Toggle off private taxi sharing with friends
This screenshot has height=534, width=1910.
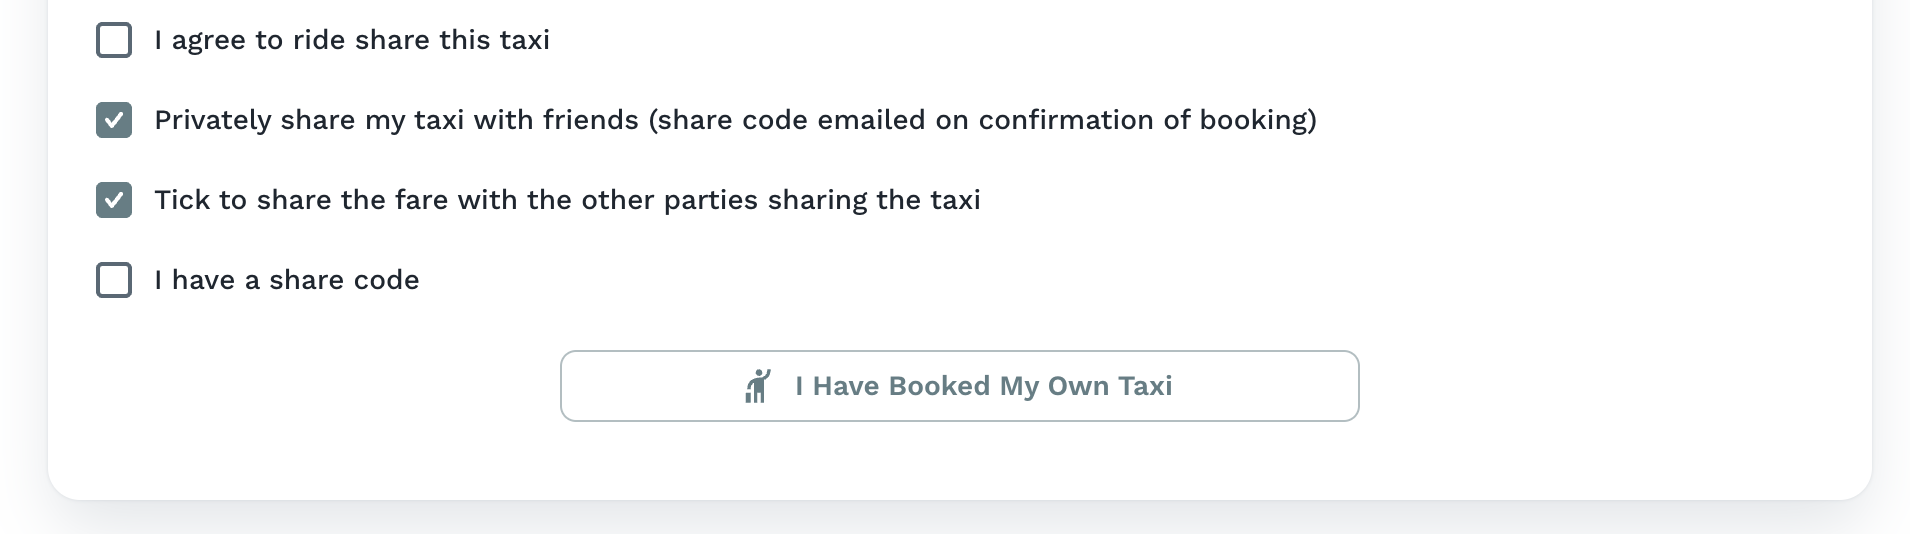(114, 120)
